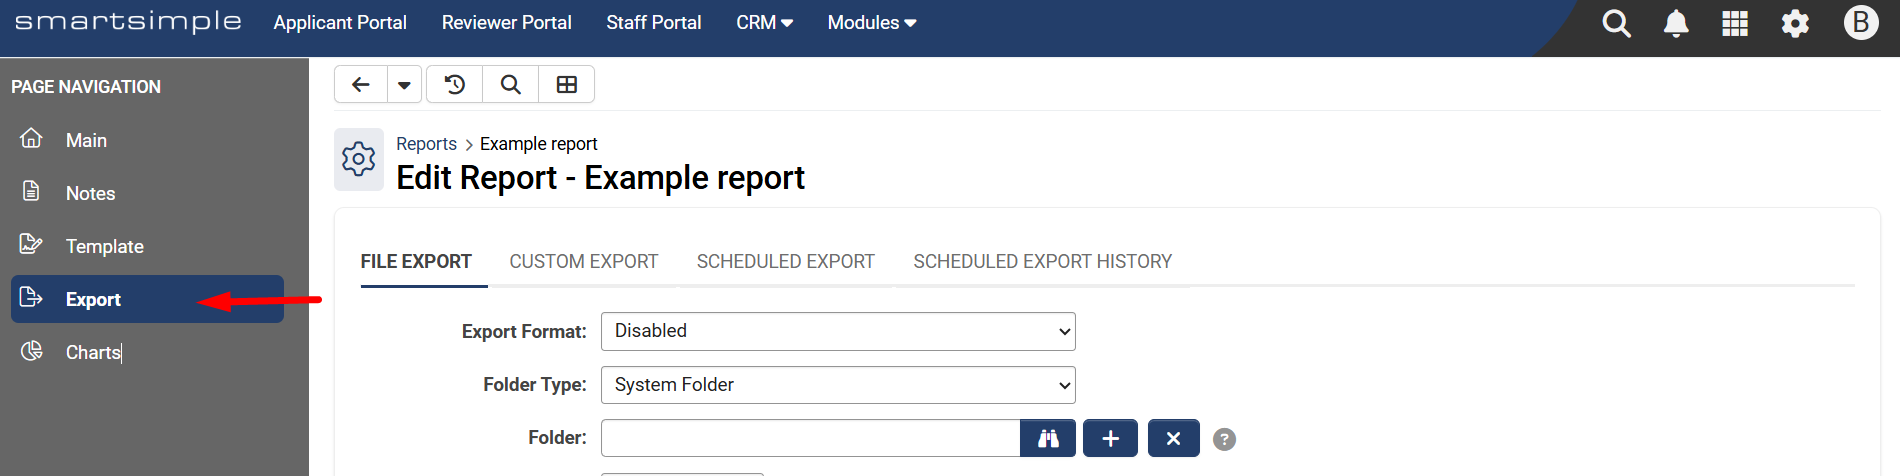Click the Edit Report - Example report heading
The height and width of the screenshot is (476, 1900).
[600, 177]
